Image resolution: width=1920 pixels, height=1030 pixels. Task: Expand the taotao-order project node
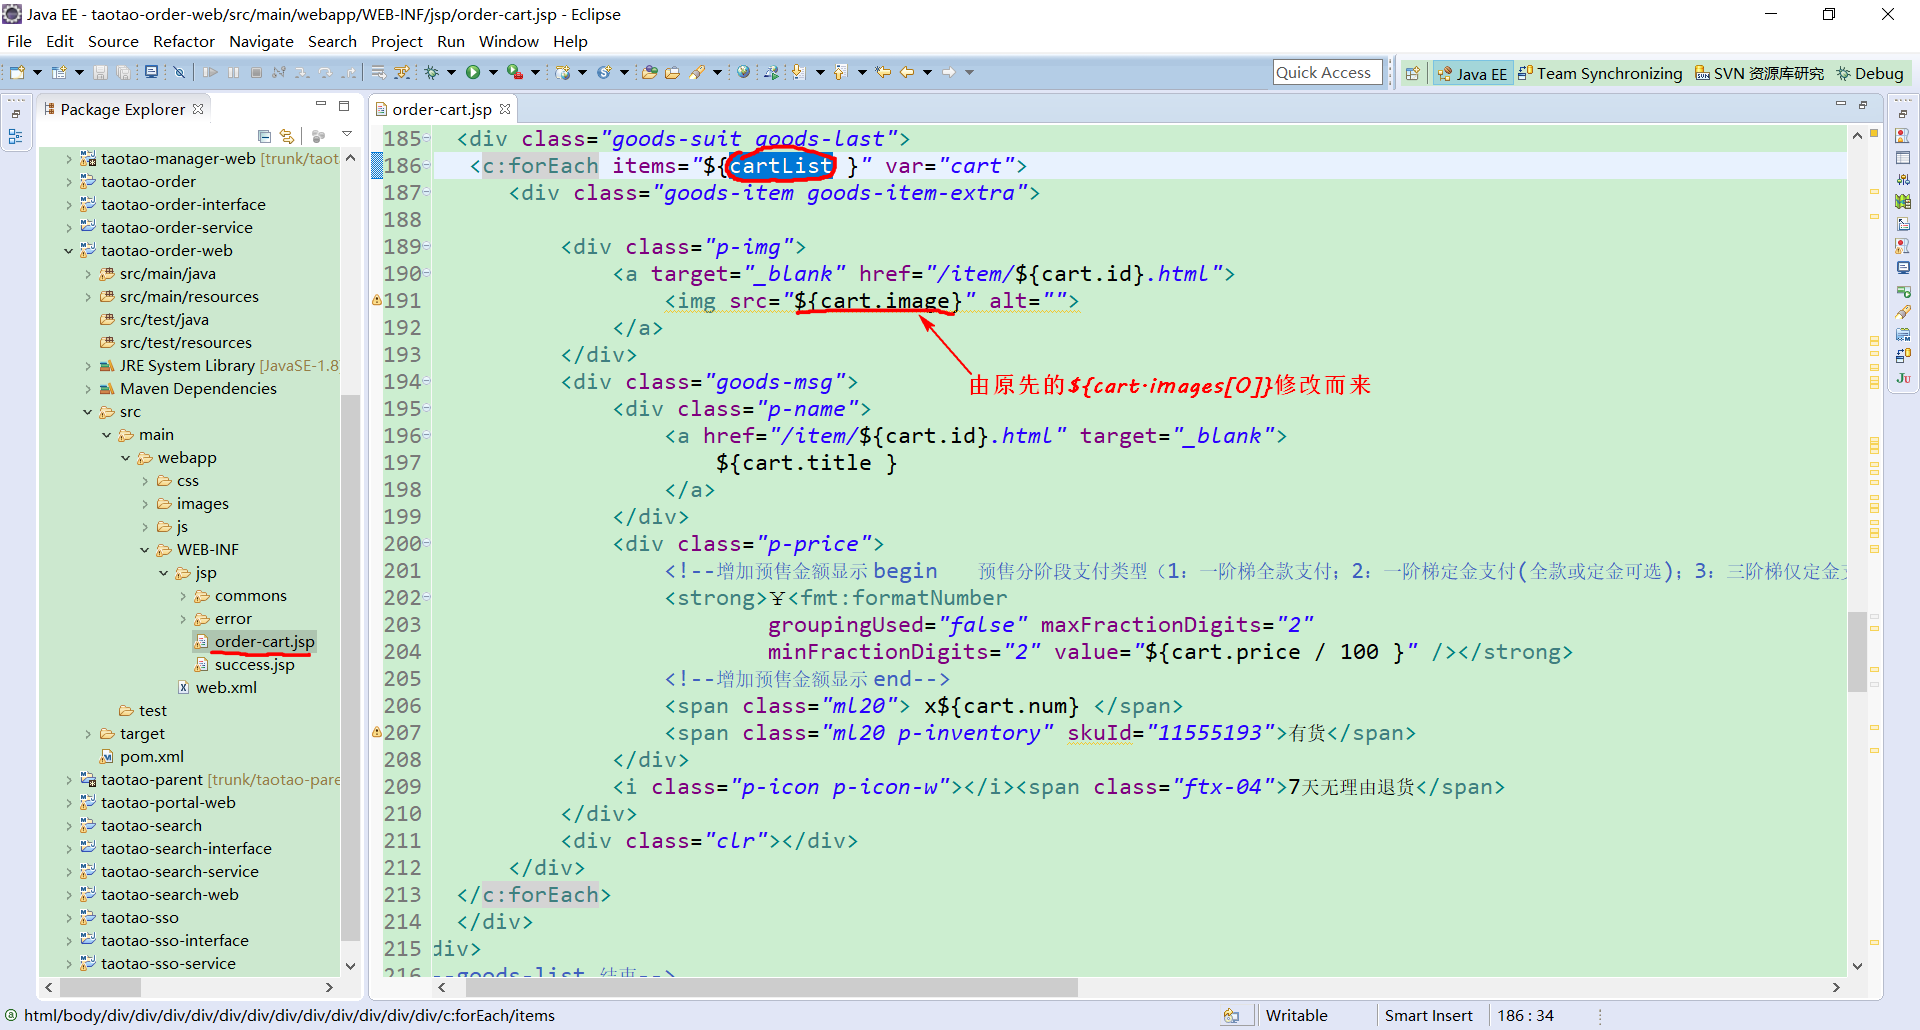[x=68, y=182]
